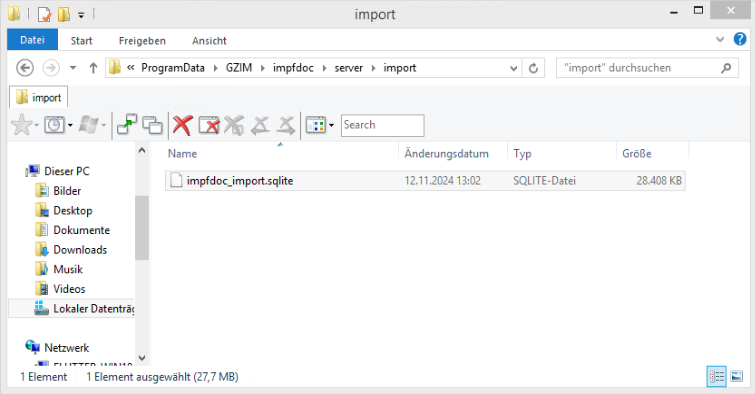Click the close window red X icon
Viewport: 755px width, 394px height.
(209, 125)
